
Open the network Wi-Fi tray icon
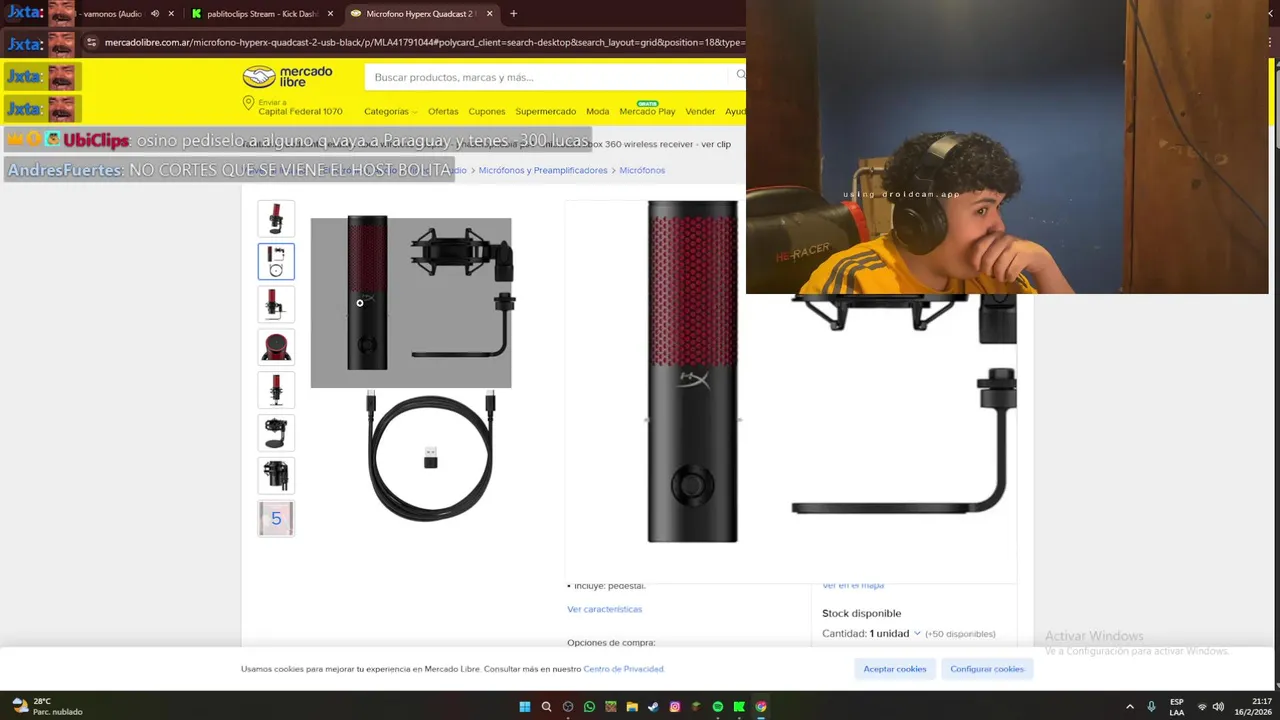click(1202, 707)
